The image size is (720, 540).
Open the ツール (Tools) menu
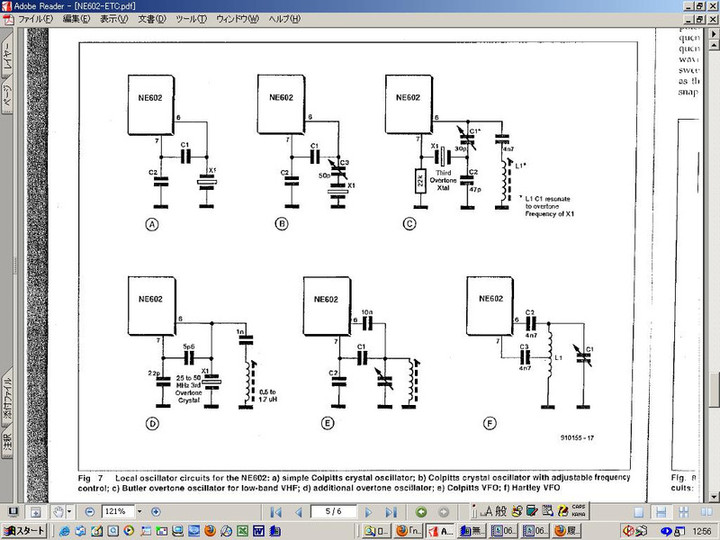pyautogui.click(x=190, y=19)
